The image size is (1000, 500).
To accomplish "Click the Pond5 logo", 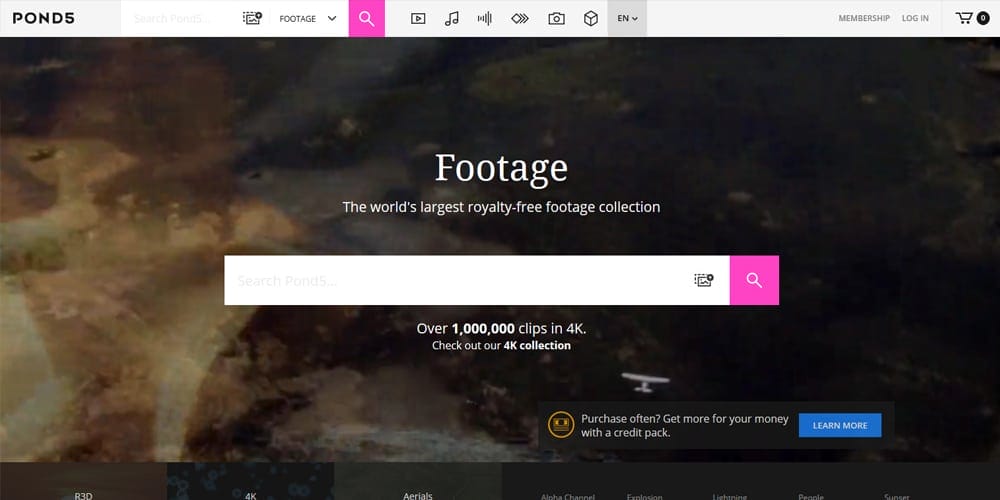I will 43,18.
